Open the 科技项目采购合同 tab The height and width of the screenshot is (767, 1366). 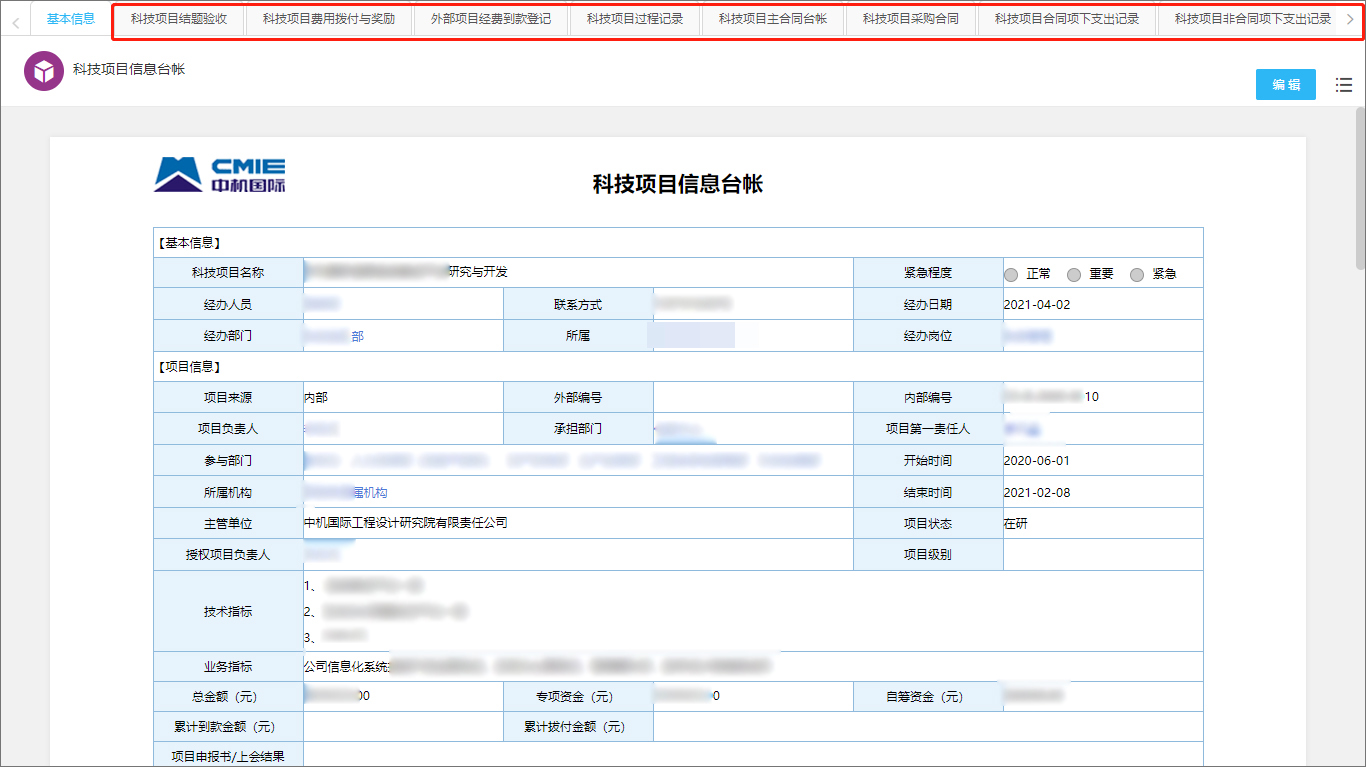coord(911,19)
